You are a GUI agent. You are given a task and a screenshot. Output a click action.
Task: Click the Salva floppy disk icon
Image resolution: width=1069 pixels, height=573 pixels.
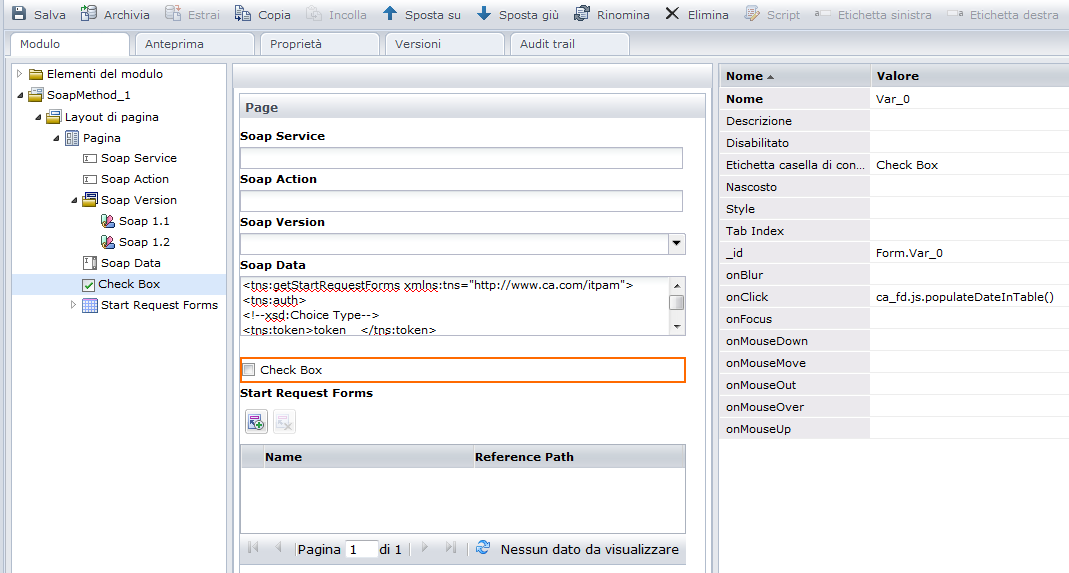click(x=19, y=14)
